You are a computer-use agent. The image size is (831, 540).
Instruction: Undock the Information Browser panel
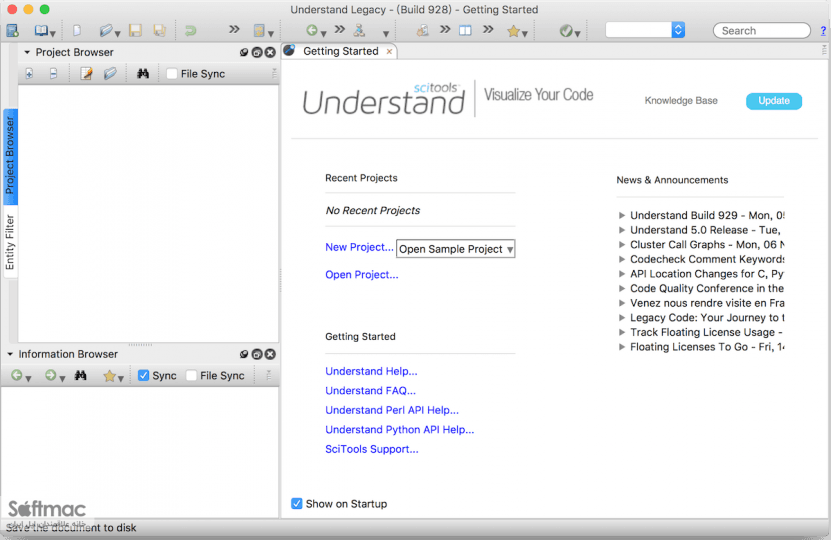coord(257,355)
